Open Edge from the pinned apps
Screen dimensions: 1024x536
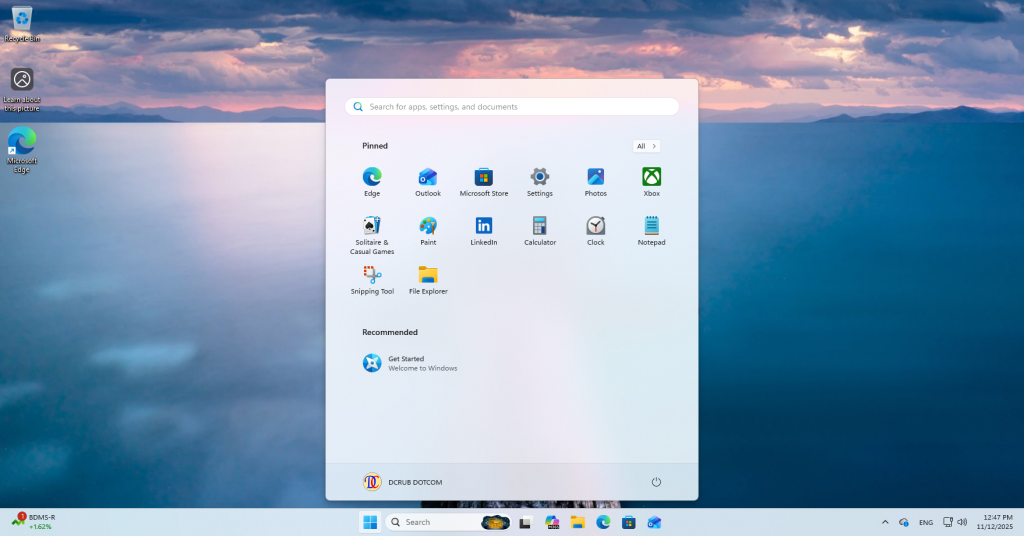[x=372, y=182]
